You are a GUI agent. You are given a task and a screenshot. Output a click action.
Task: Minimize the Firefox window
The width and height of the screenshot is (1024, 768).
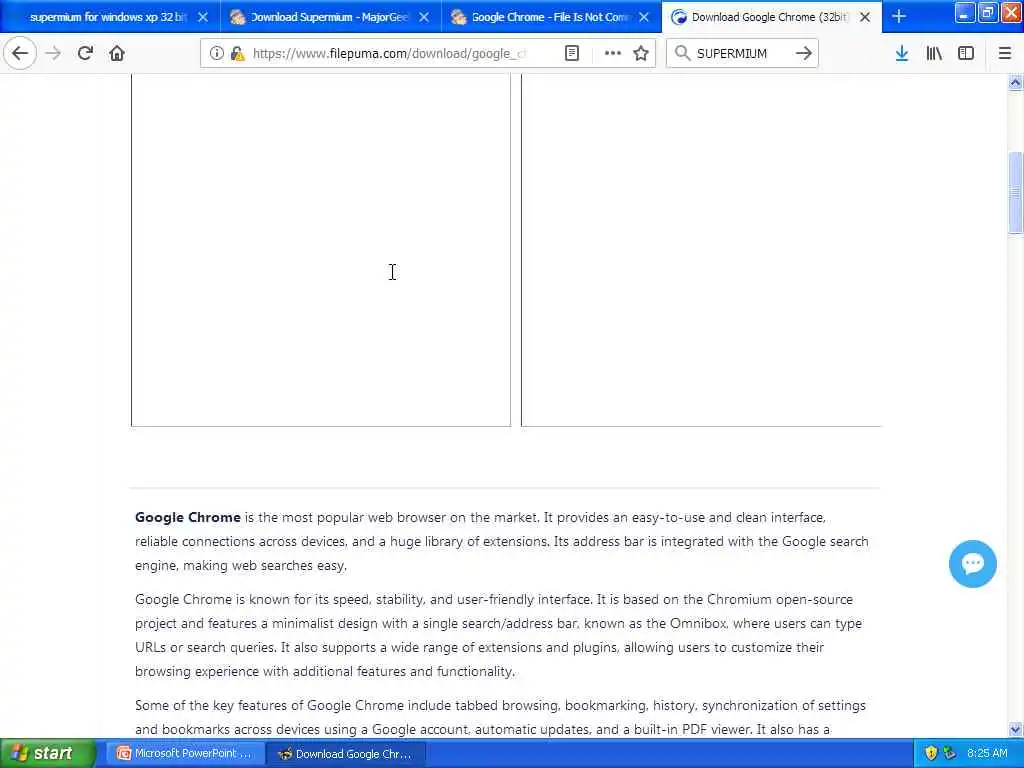coord(965,12)
